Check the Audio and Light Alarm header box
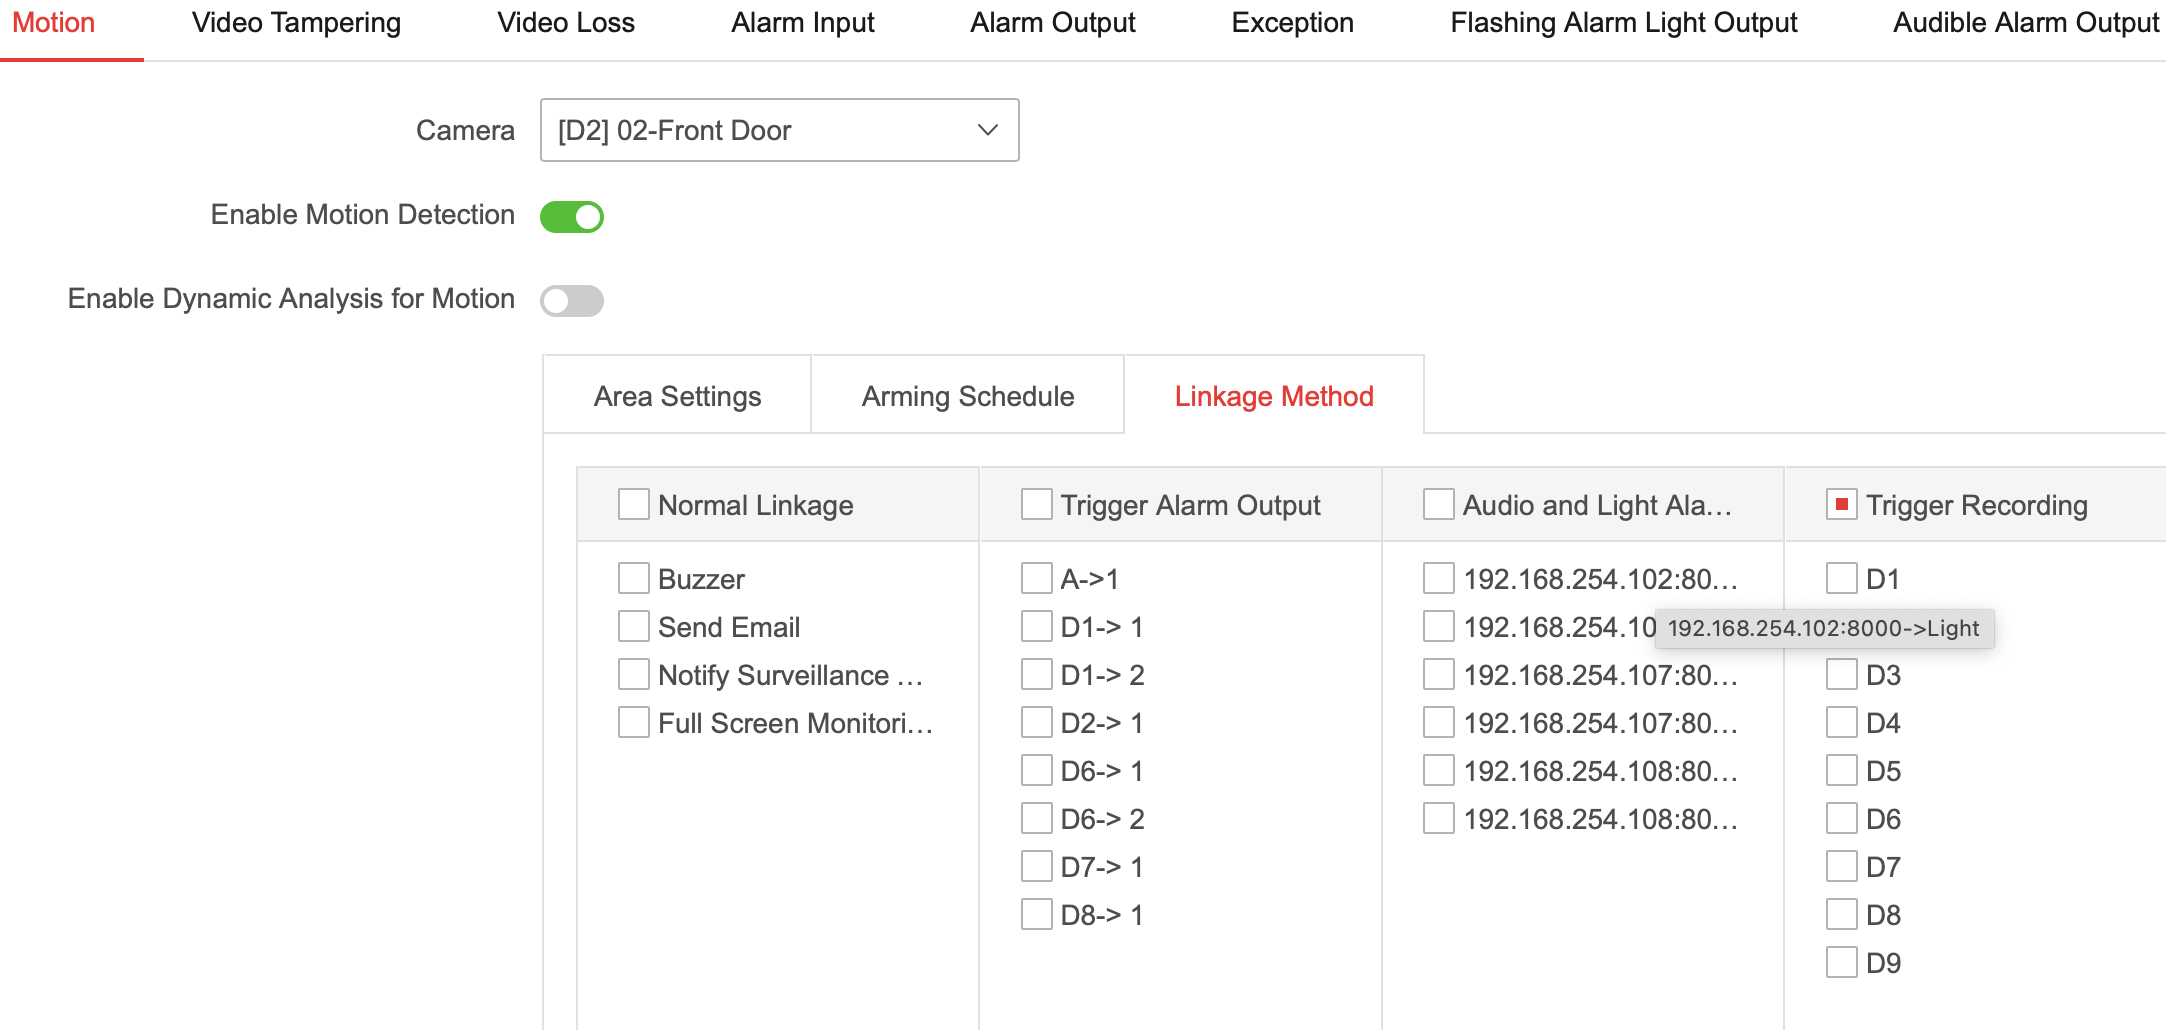2166x1030 pixels. [x=1439, y=504]
